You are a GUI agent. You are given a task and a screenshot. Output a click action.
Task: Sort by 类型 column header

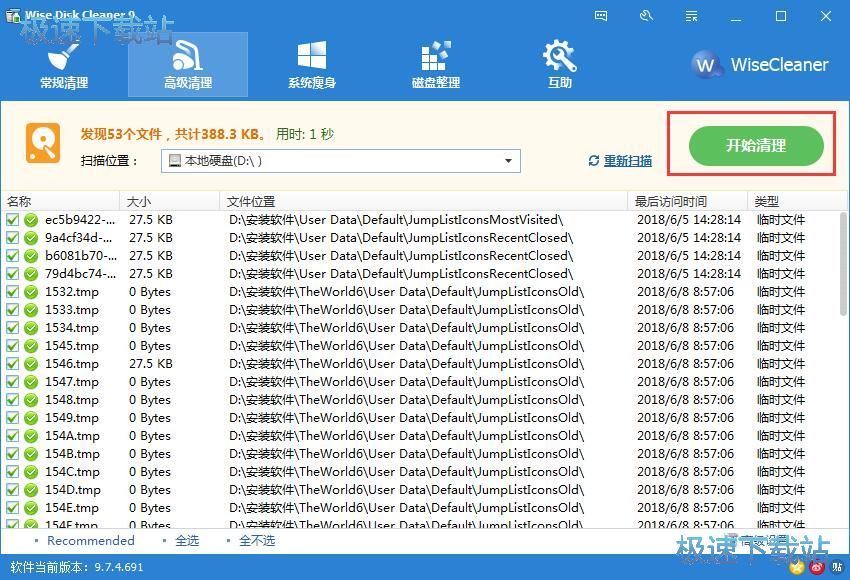click(x=797, y=202)
